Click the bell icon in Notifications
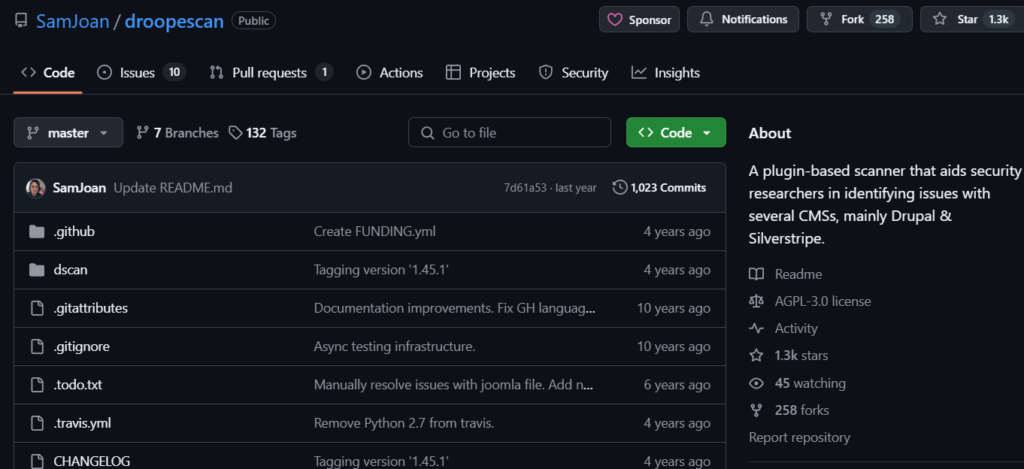 click(707, 20)
